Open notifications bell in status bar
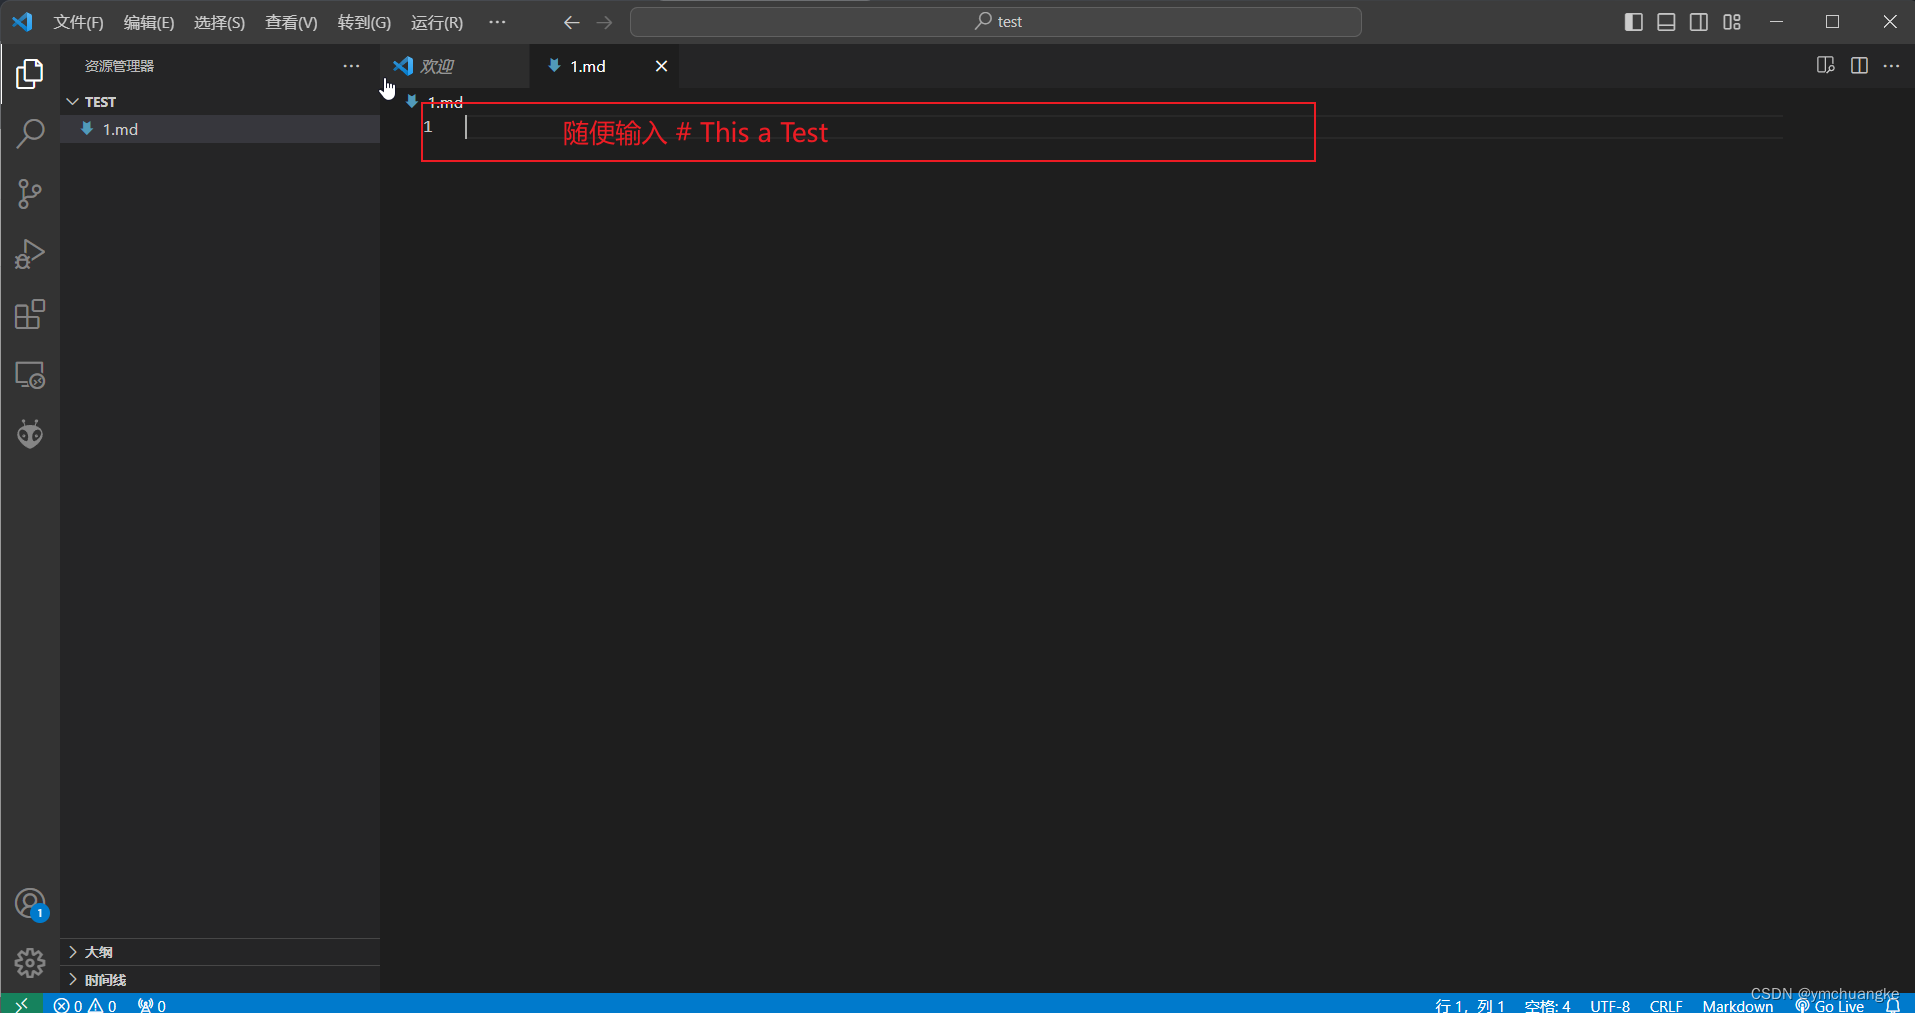 coord(1893,1006)
